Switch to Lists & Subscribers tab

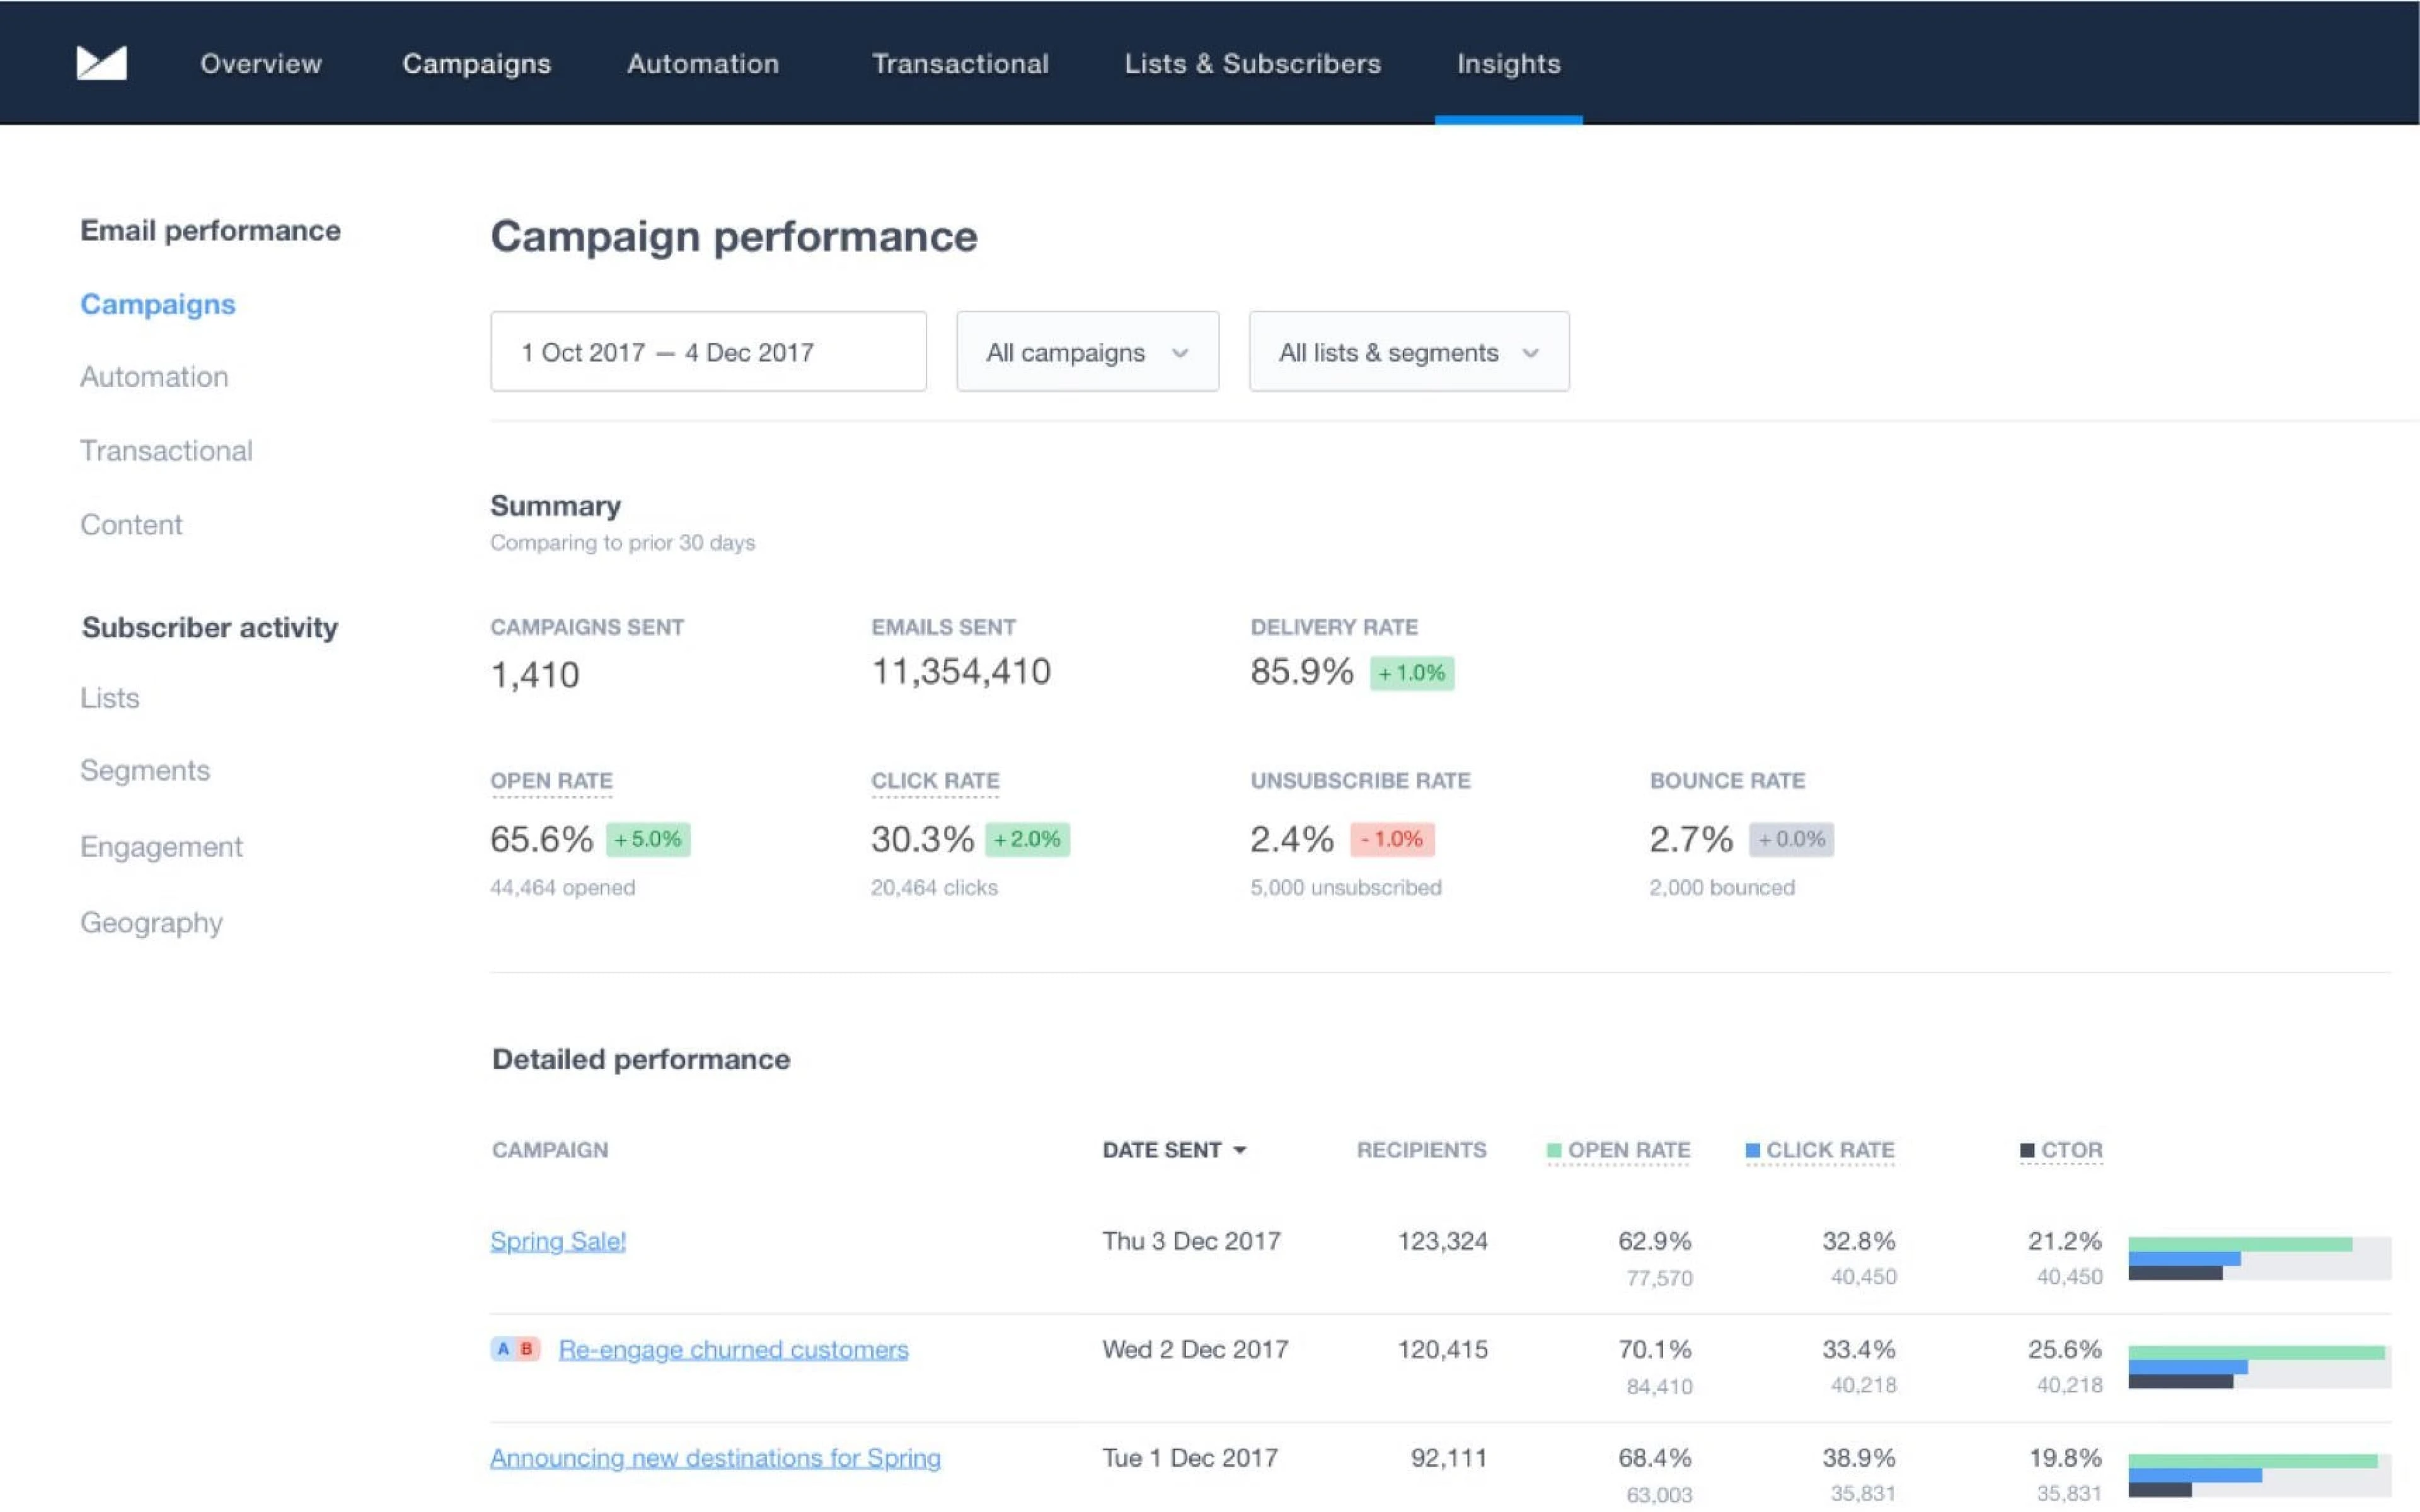tap(1252, 64)
